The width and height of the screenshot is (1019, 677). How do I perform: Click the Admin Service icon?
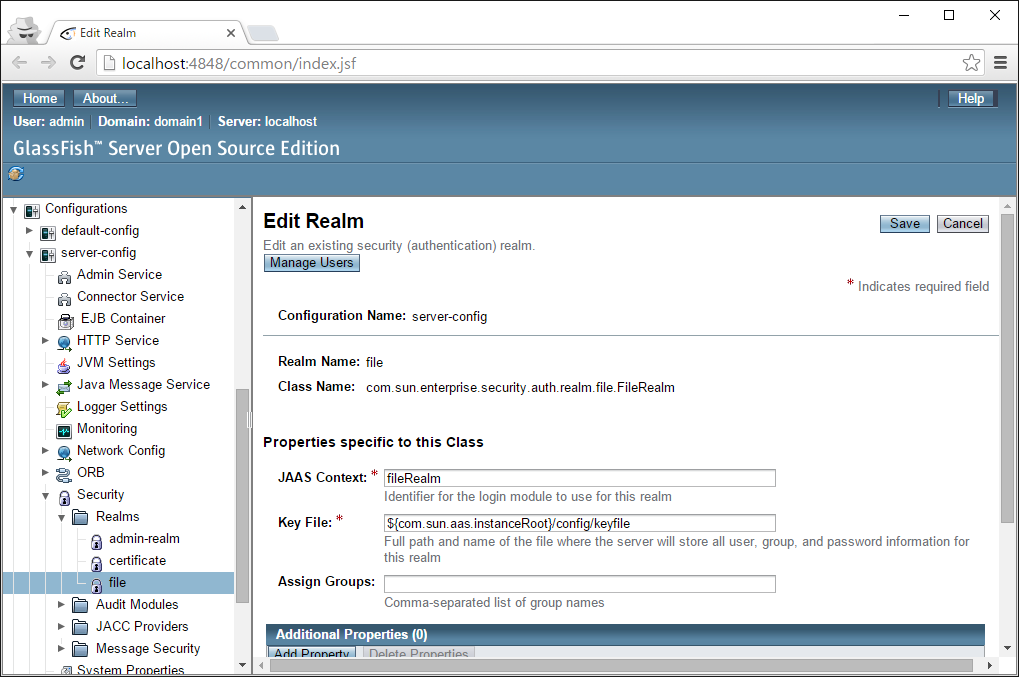tap(64, 277)
